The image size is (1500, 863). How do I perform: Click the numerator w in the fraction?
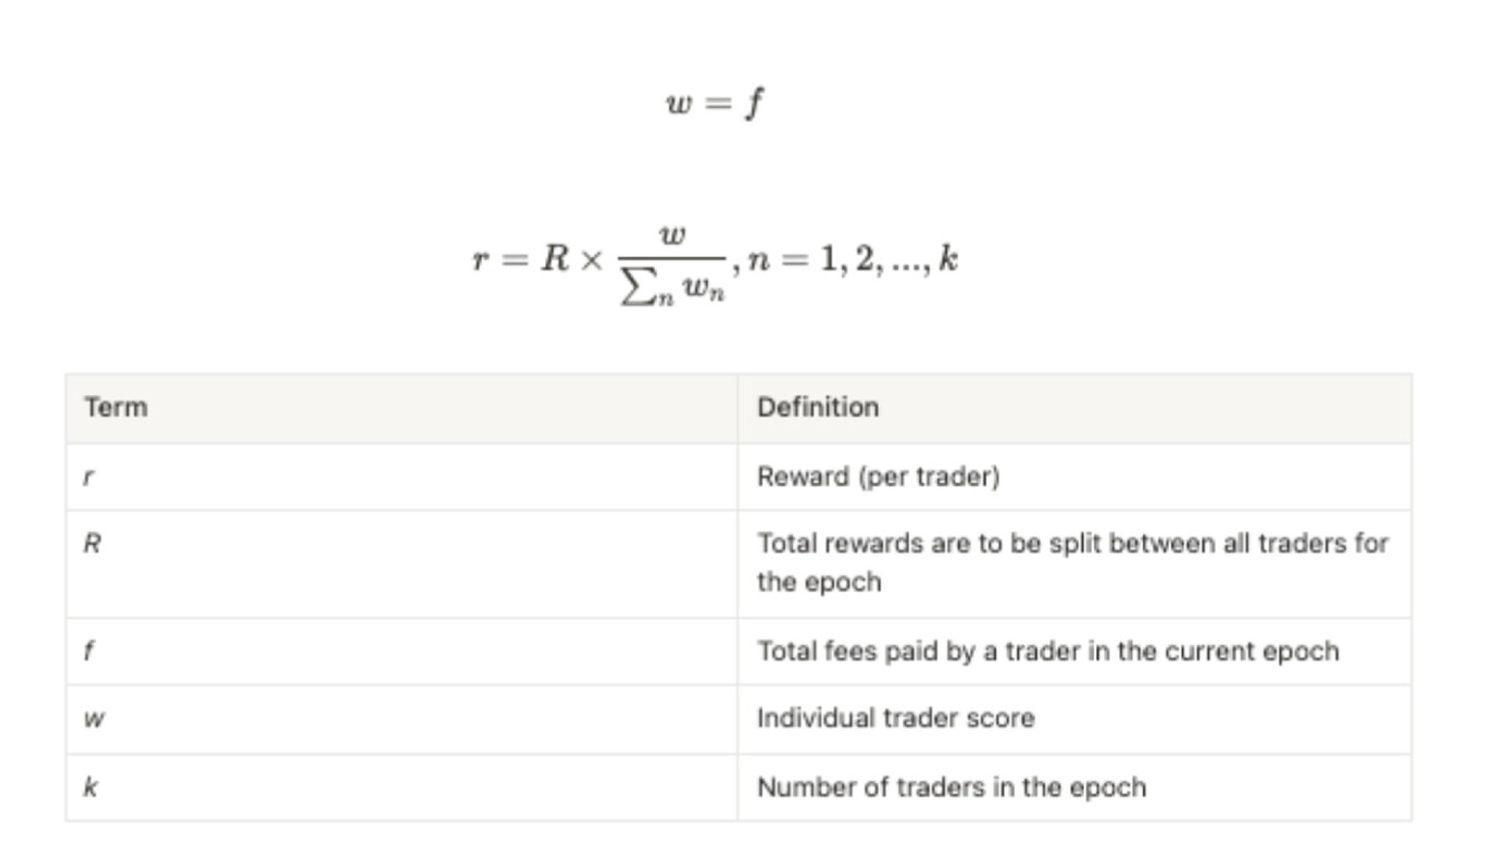pos(672,235)
